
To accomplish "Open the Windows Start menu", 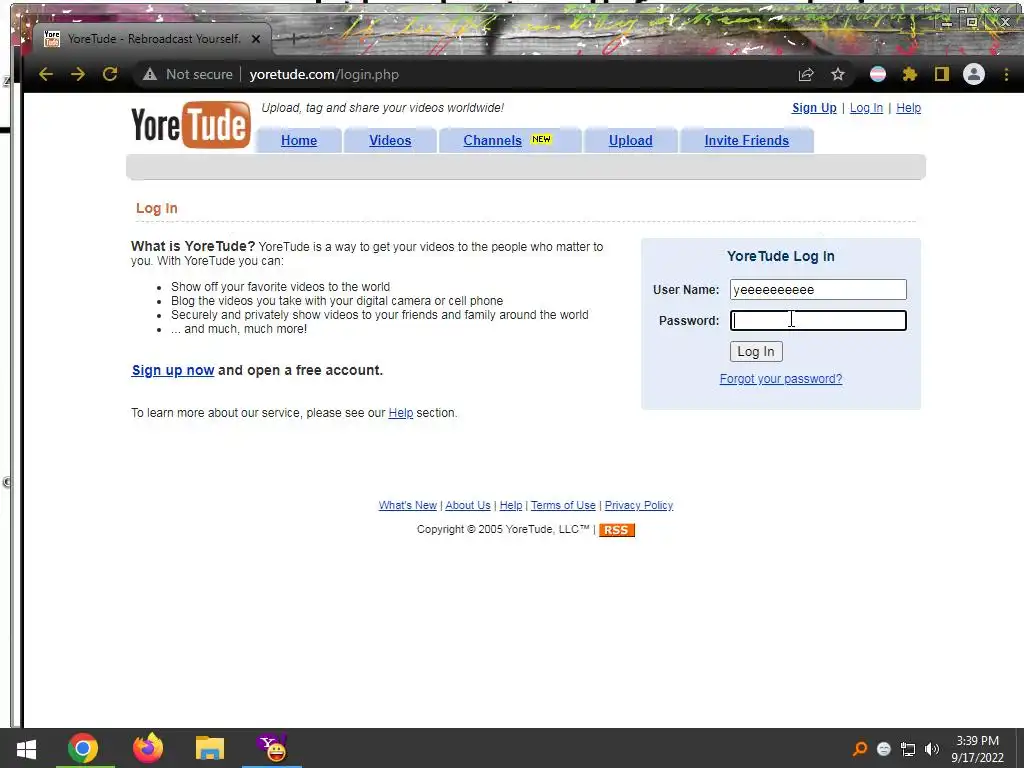I will coord(26,748).
